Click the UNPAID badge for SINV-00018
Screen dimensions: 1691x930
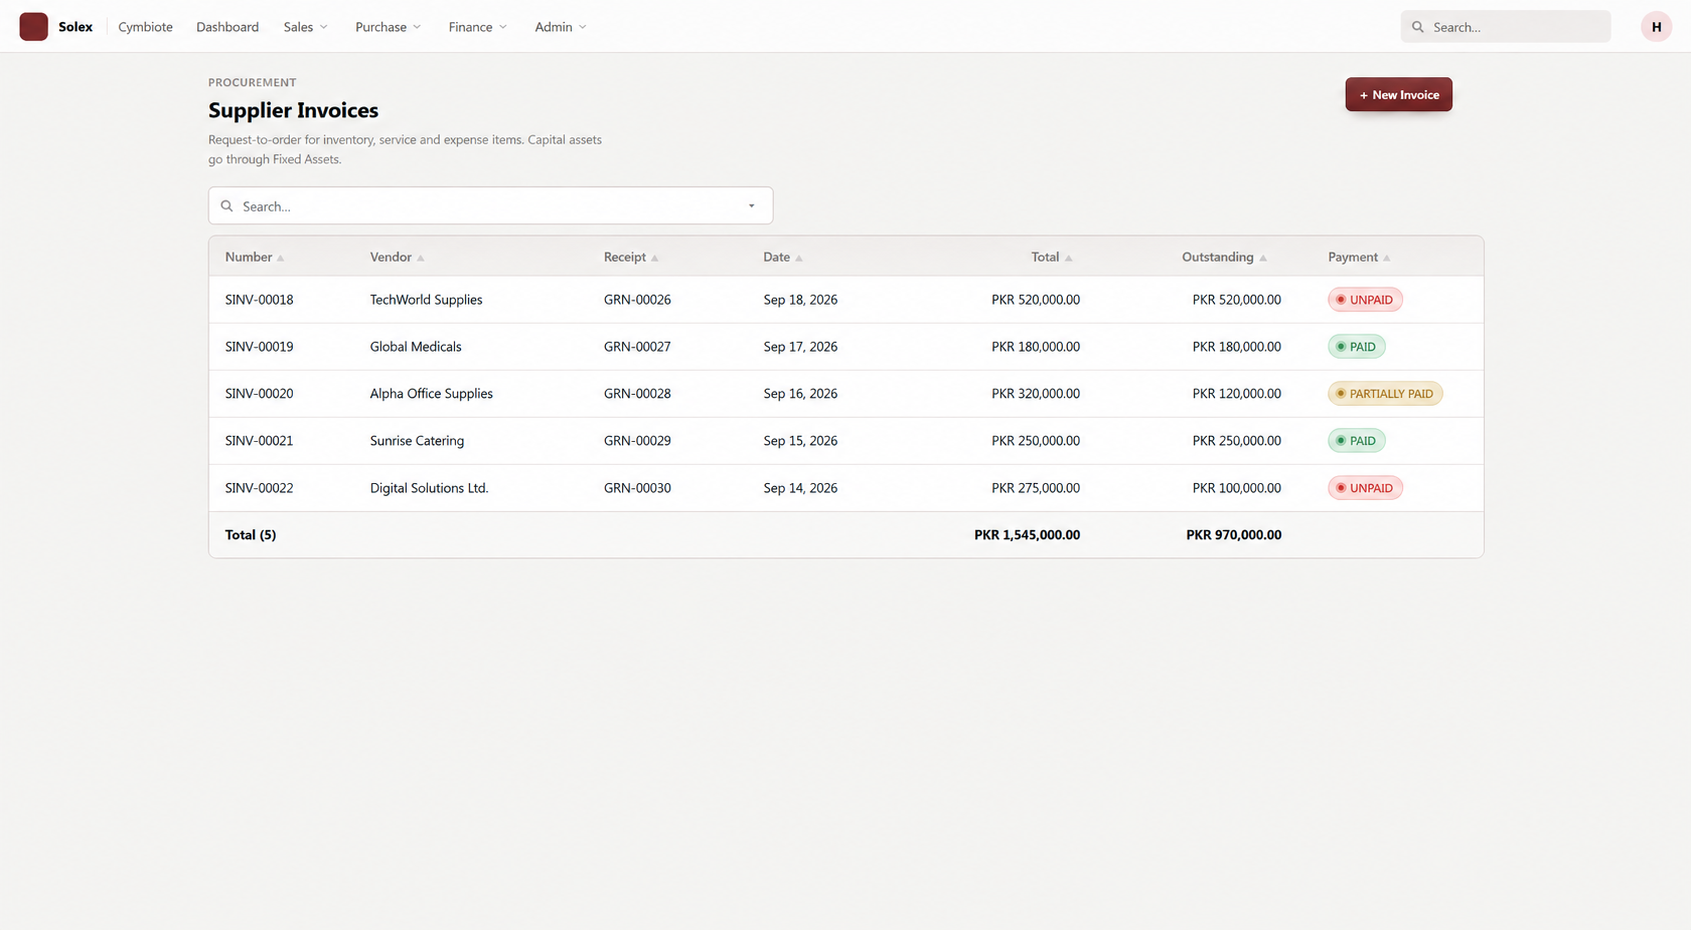(x=1365, y=300)
